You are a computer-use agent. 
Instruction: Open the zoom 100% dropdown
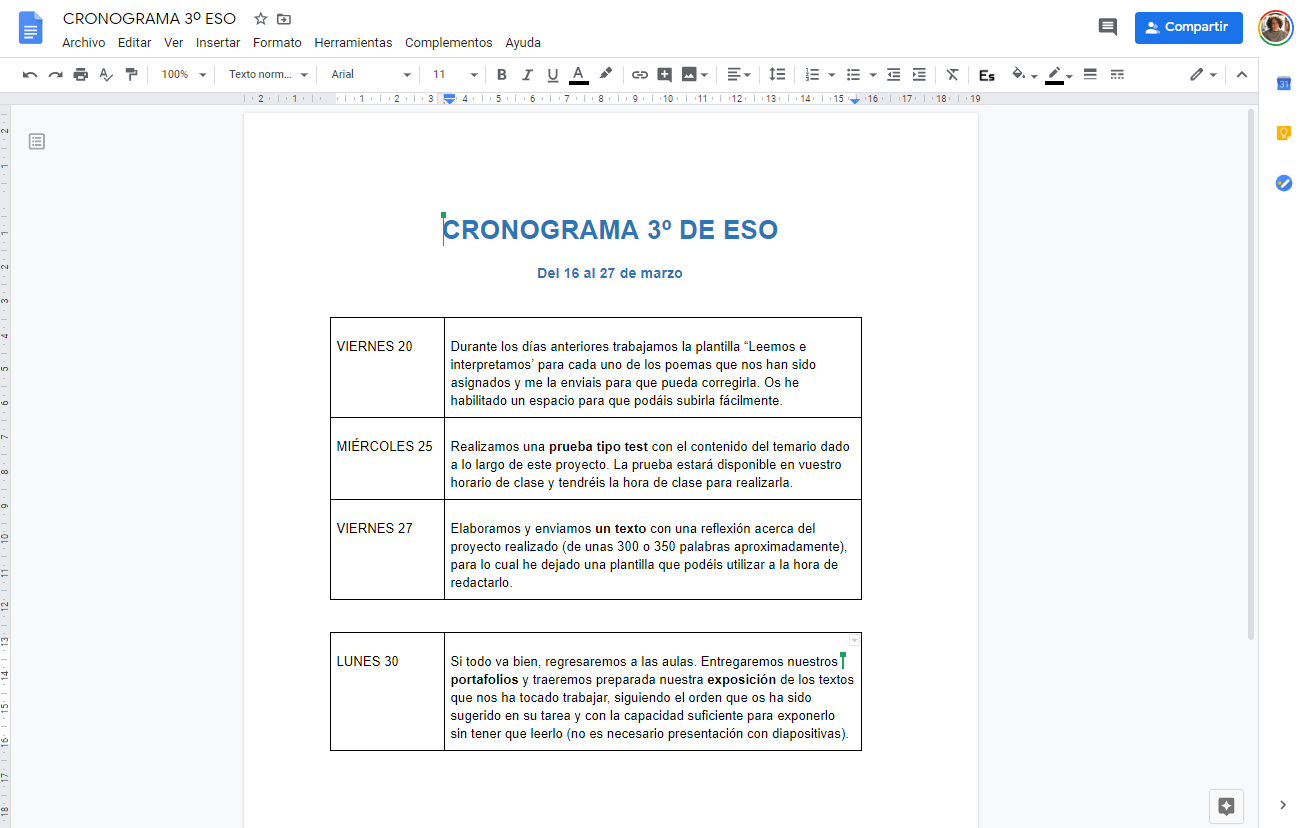point(184,75)
